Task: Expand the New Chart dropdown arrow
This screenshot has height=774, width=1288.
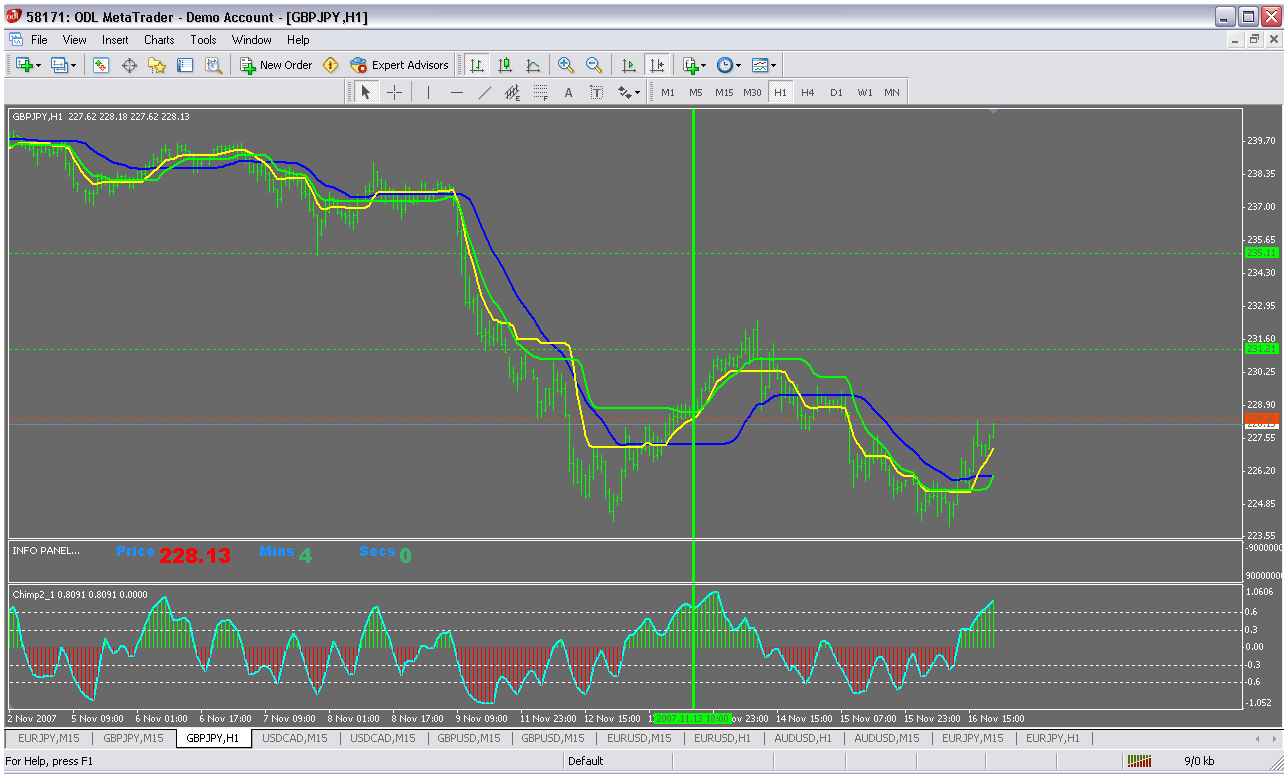Action: (38, 65)
